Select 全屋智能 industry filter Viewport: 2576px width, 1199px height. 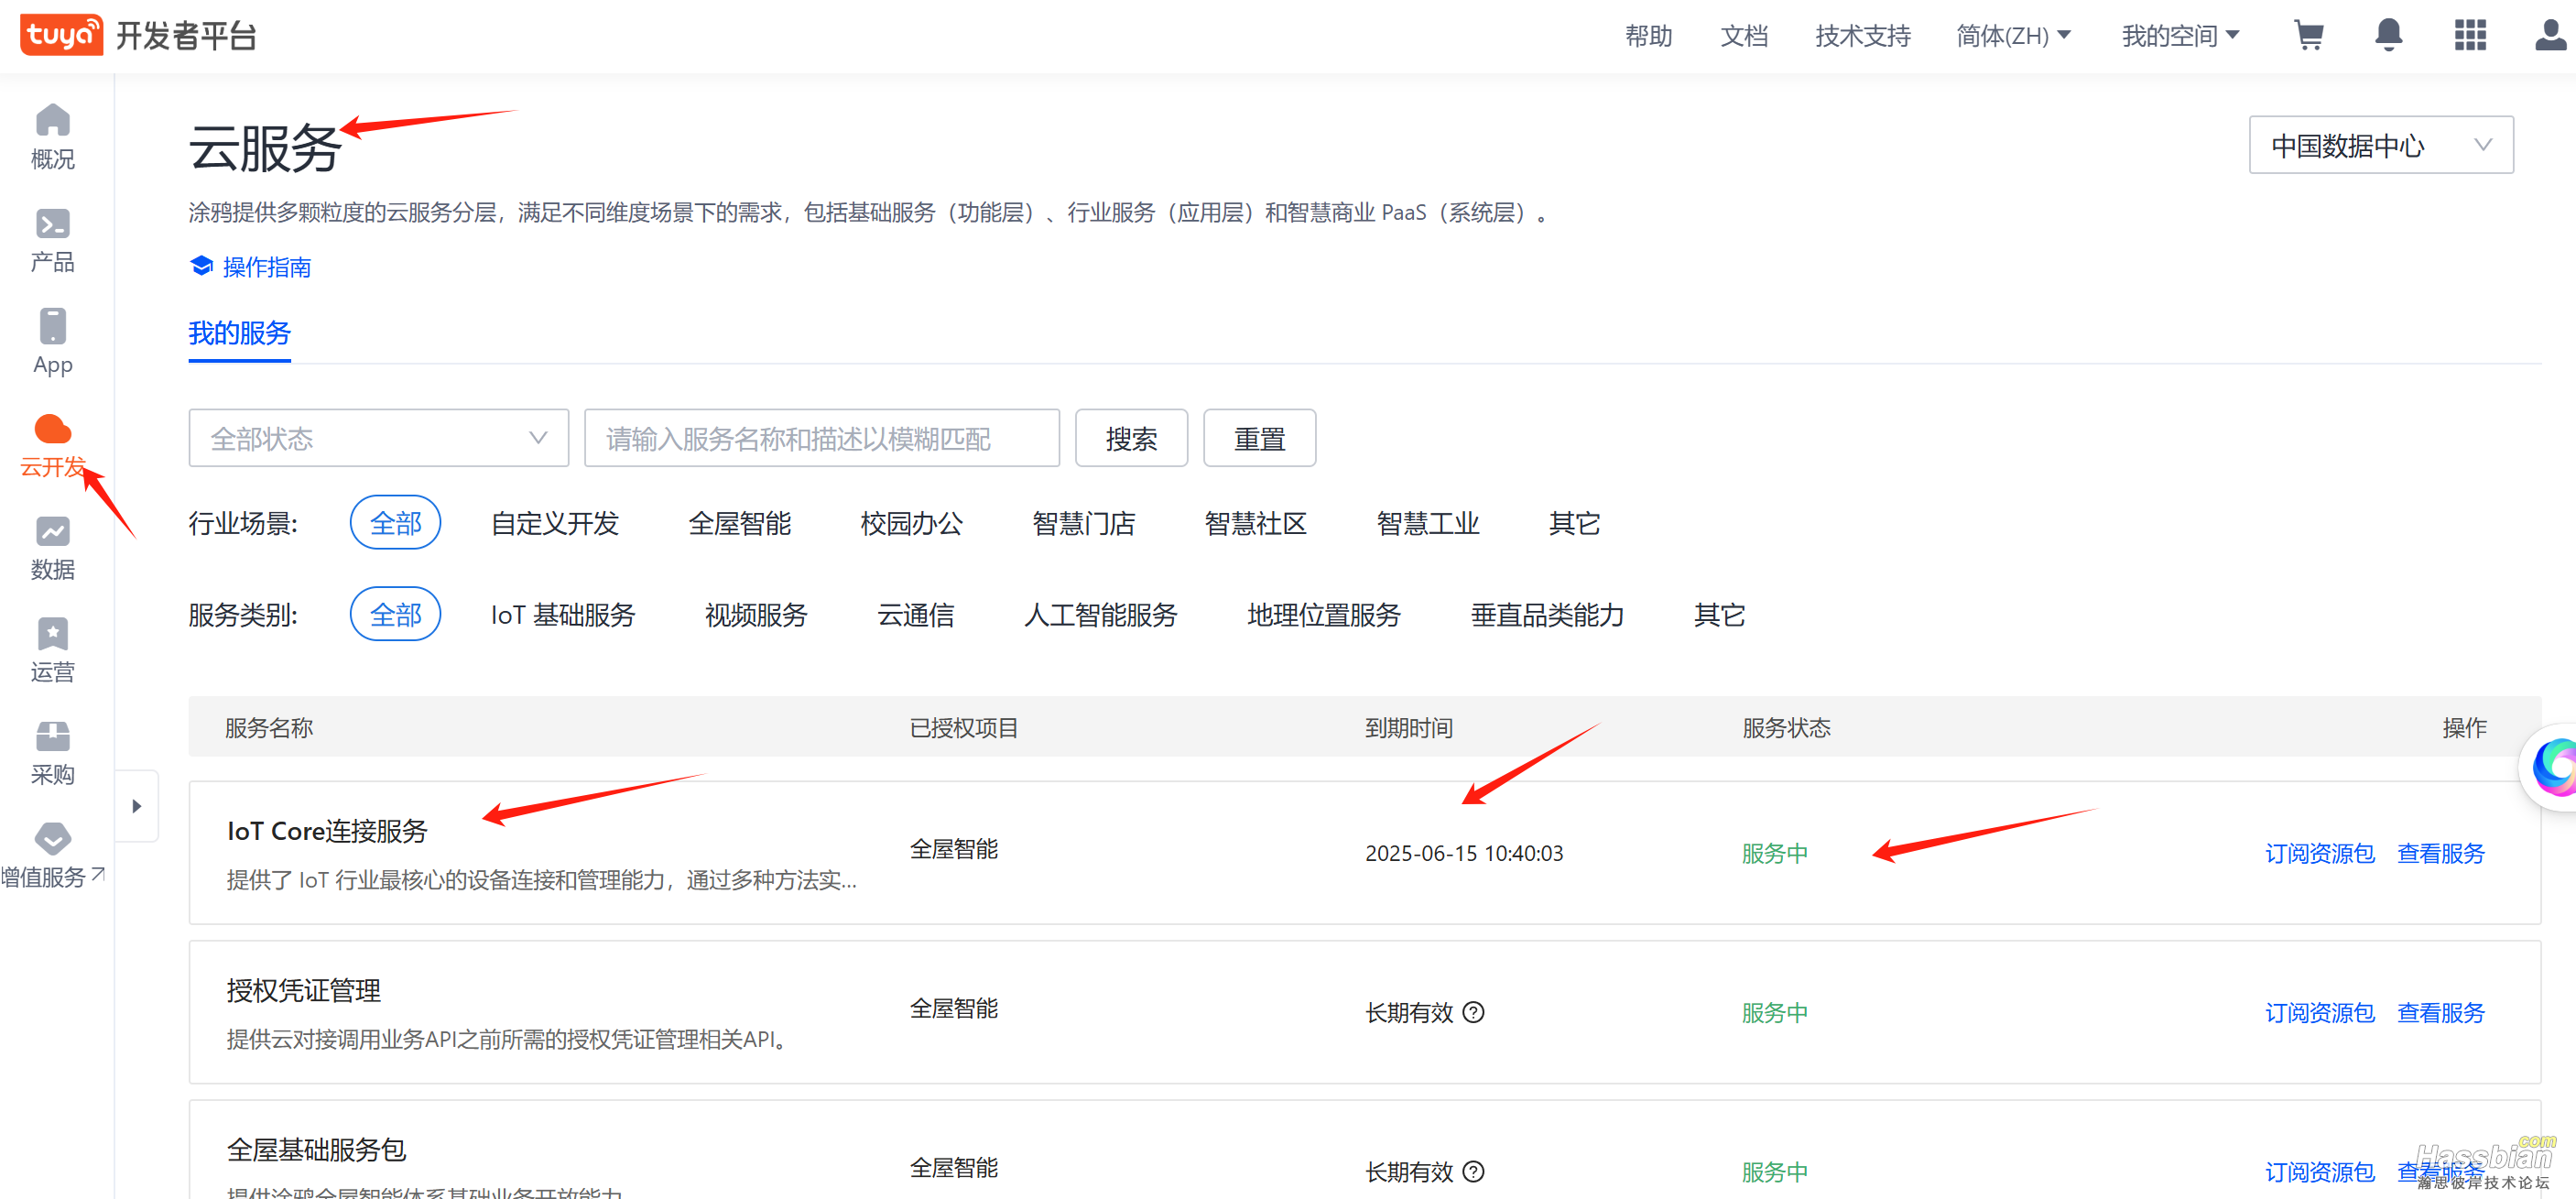coord(740,523)
